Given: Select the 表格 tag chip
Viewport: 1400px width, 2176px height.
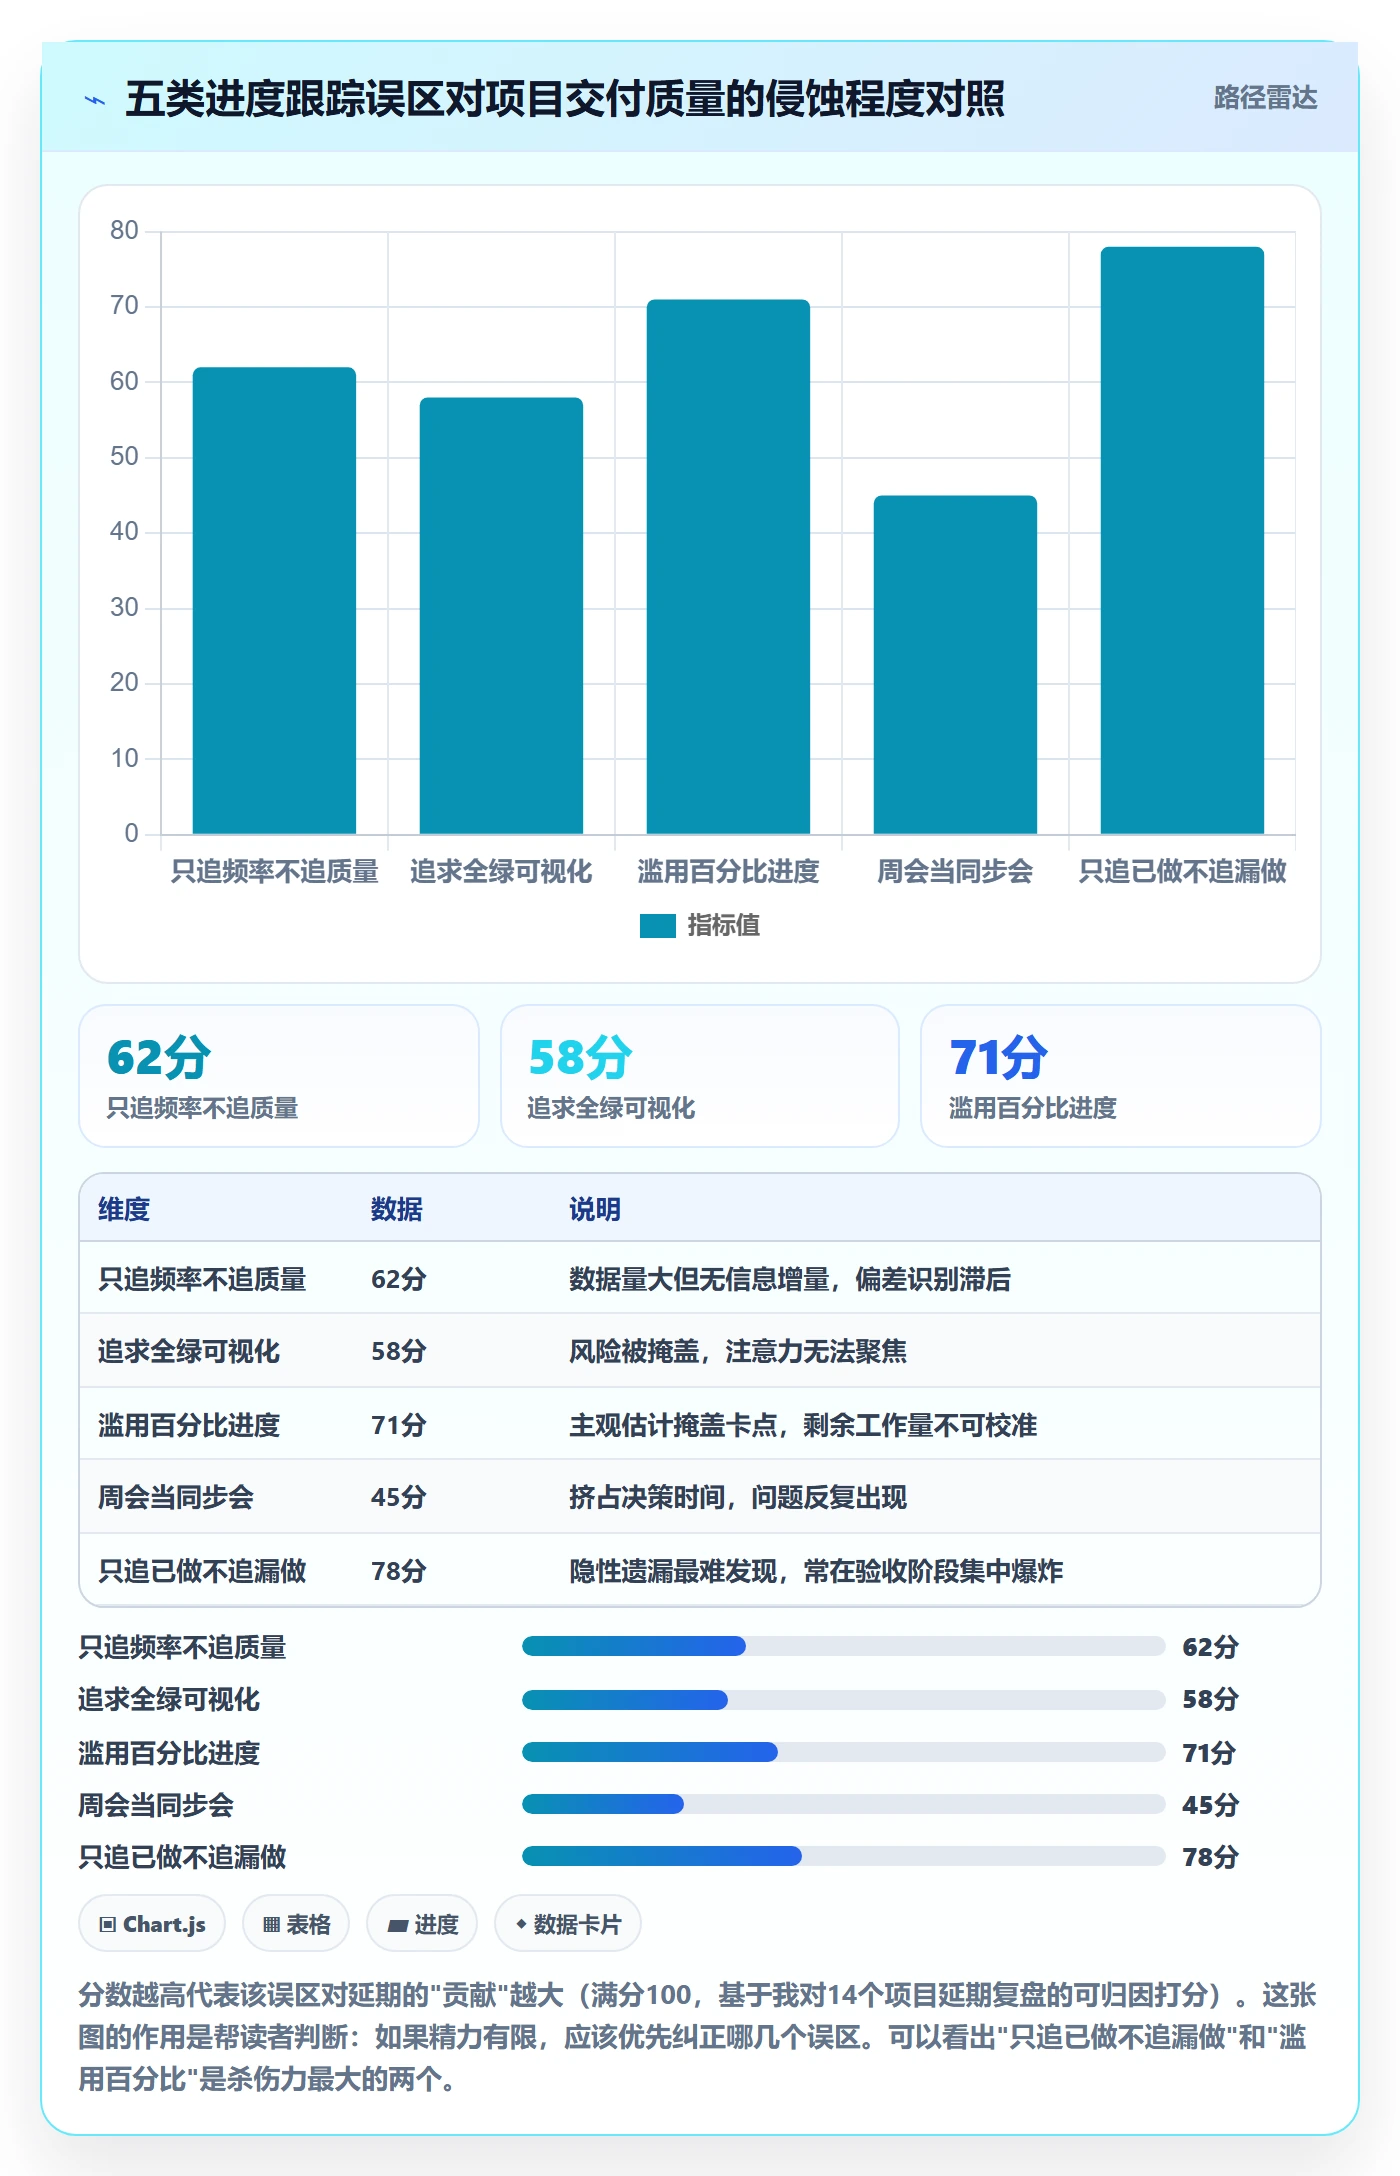Looking at the screenshot, I should pyautogui.click(x=296, y=1924).
